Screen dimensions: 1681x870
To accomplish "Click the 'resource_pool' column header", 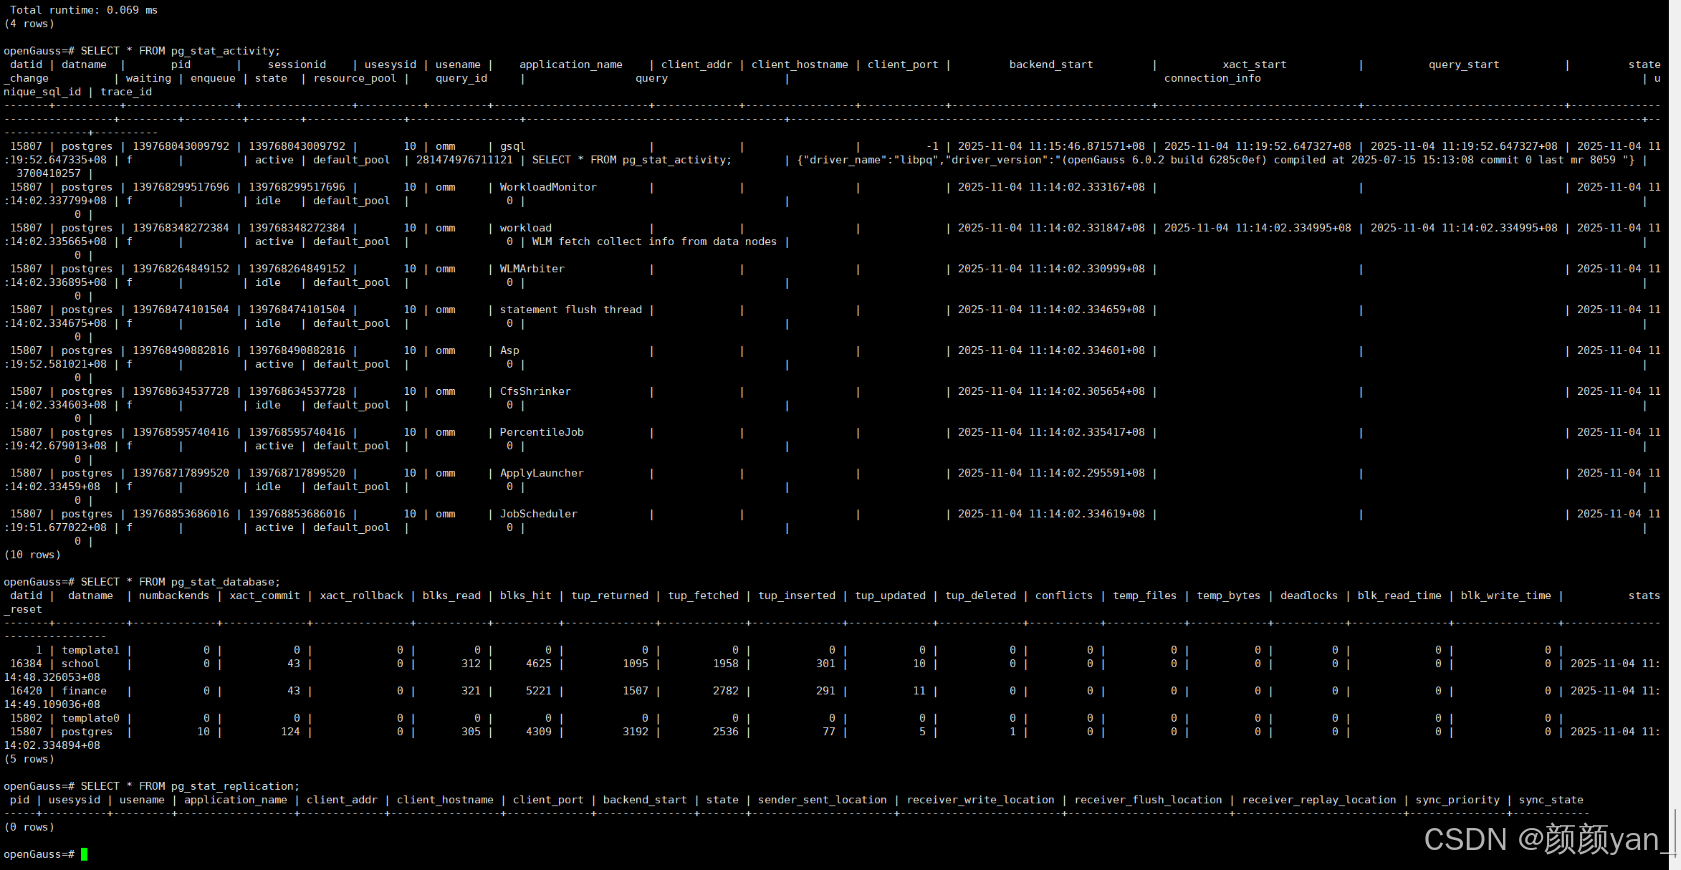I will [355, 78].
